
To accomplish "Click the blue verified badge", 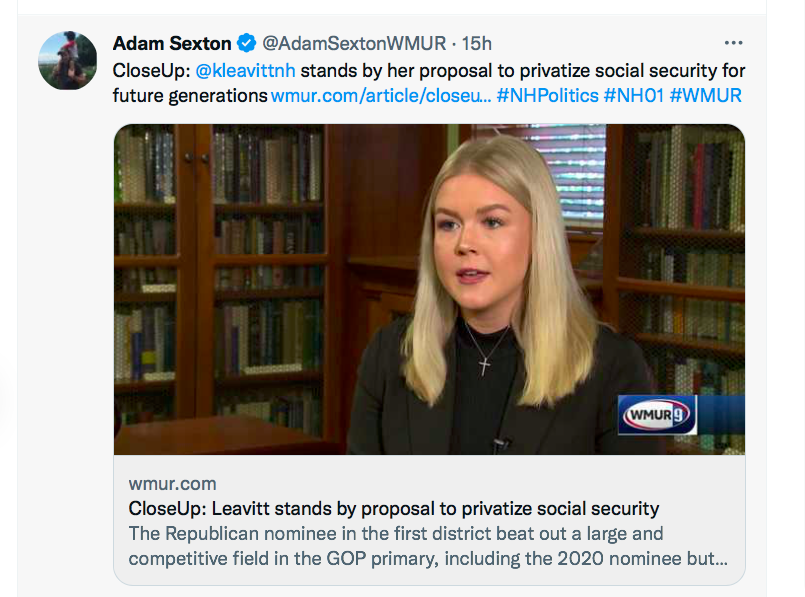I will pyautogui.click(x=247, y=44).
